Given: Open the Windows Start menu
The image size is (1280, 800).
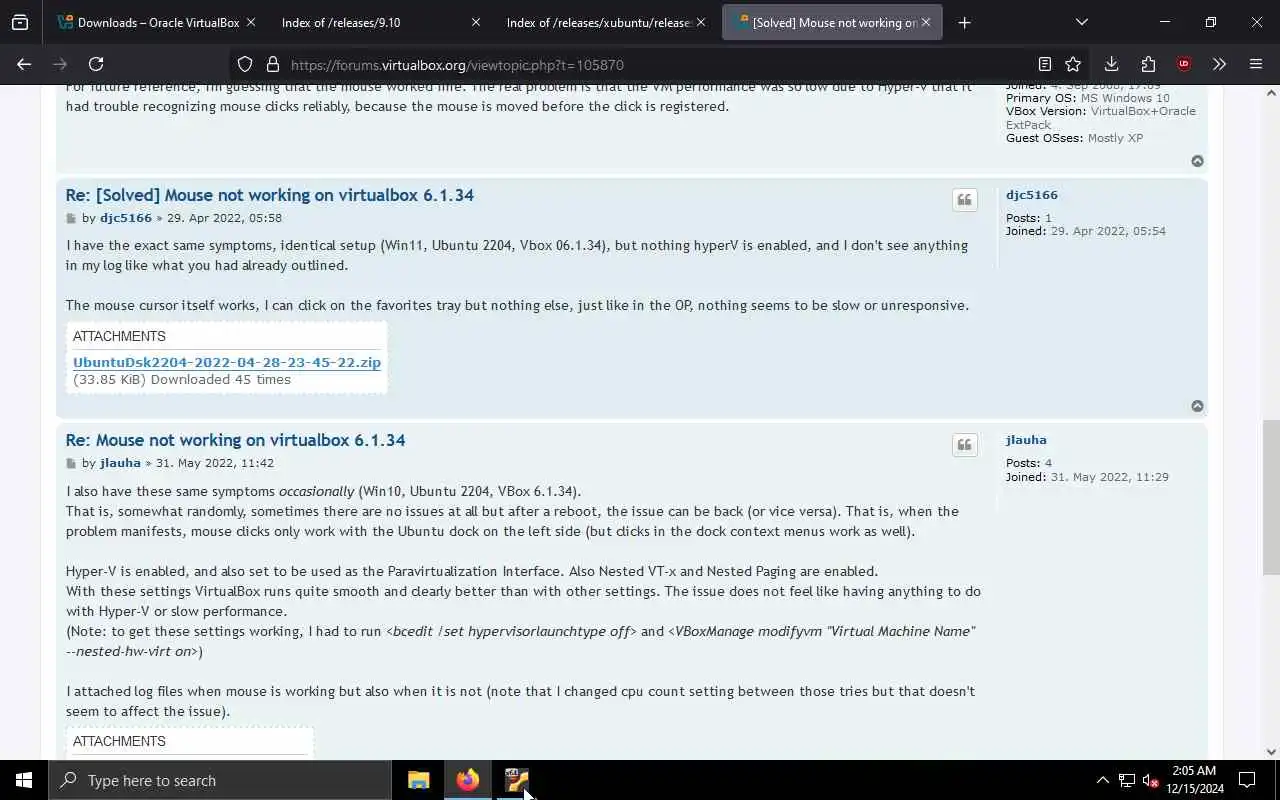Looking at the screenshot, I should tap(24, 780).
